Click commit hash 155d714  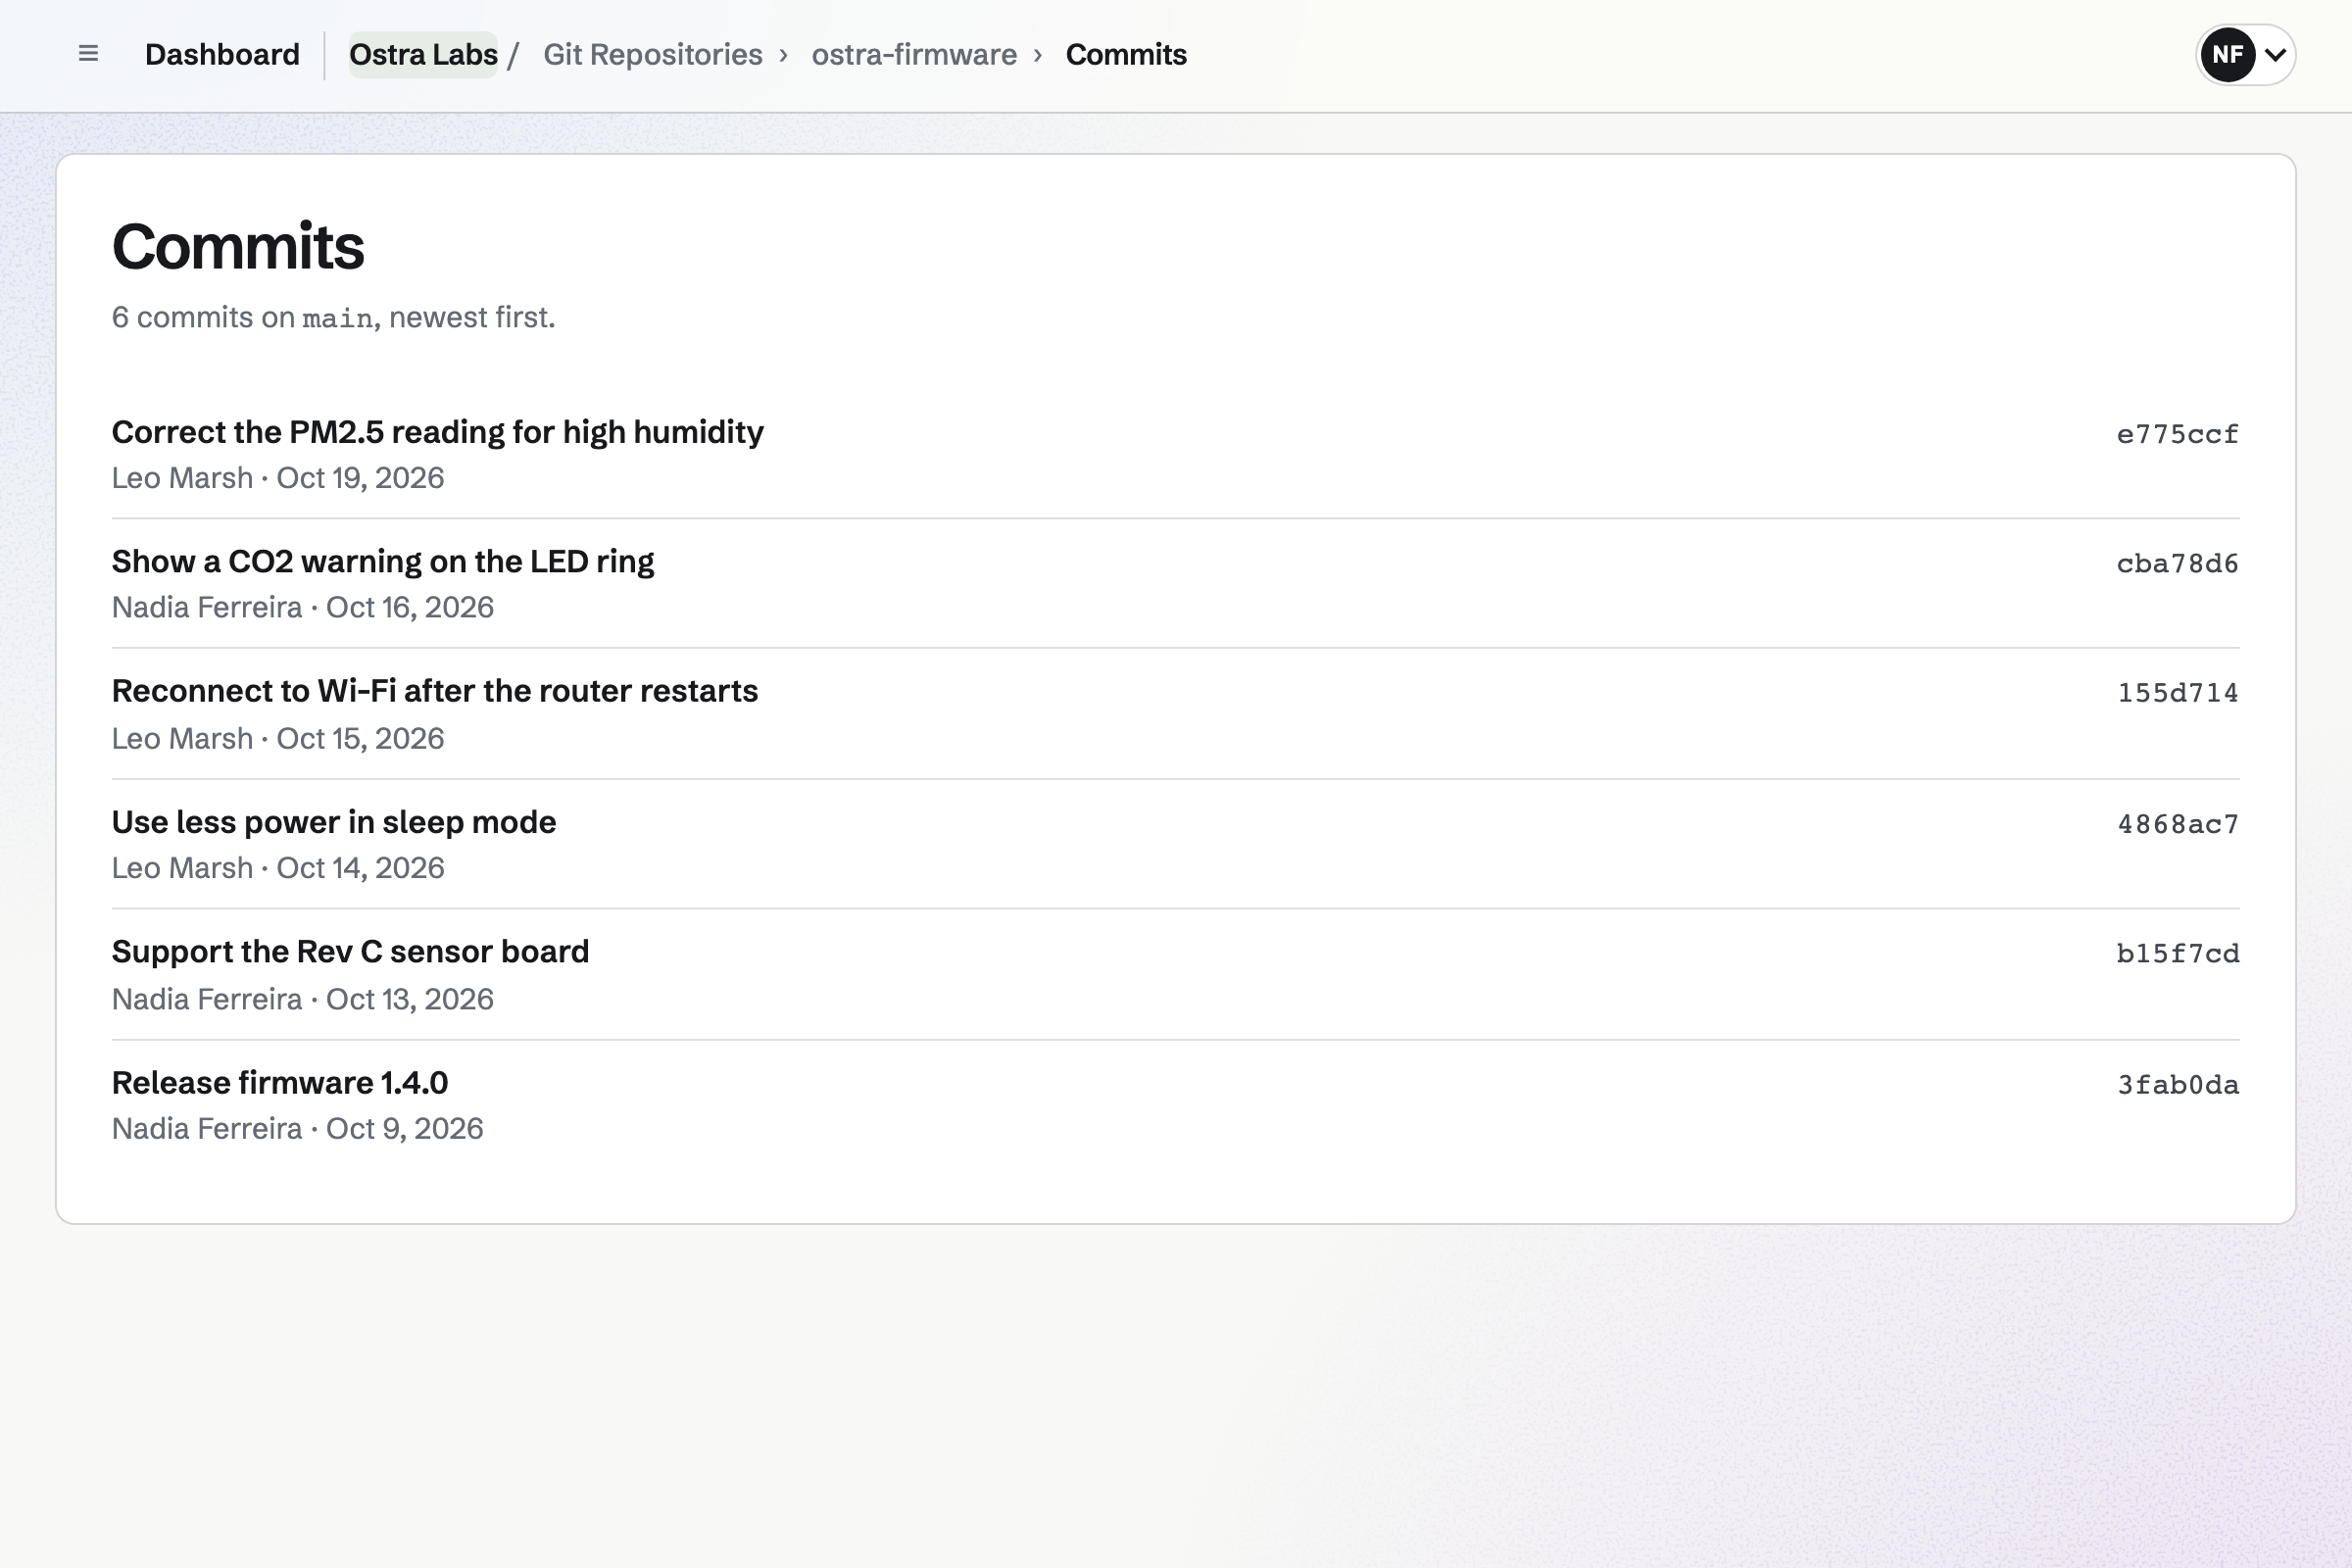(x=2177, y=693)
